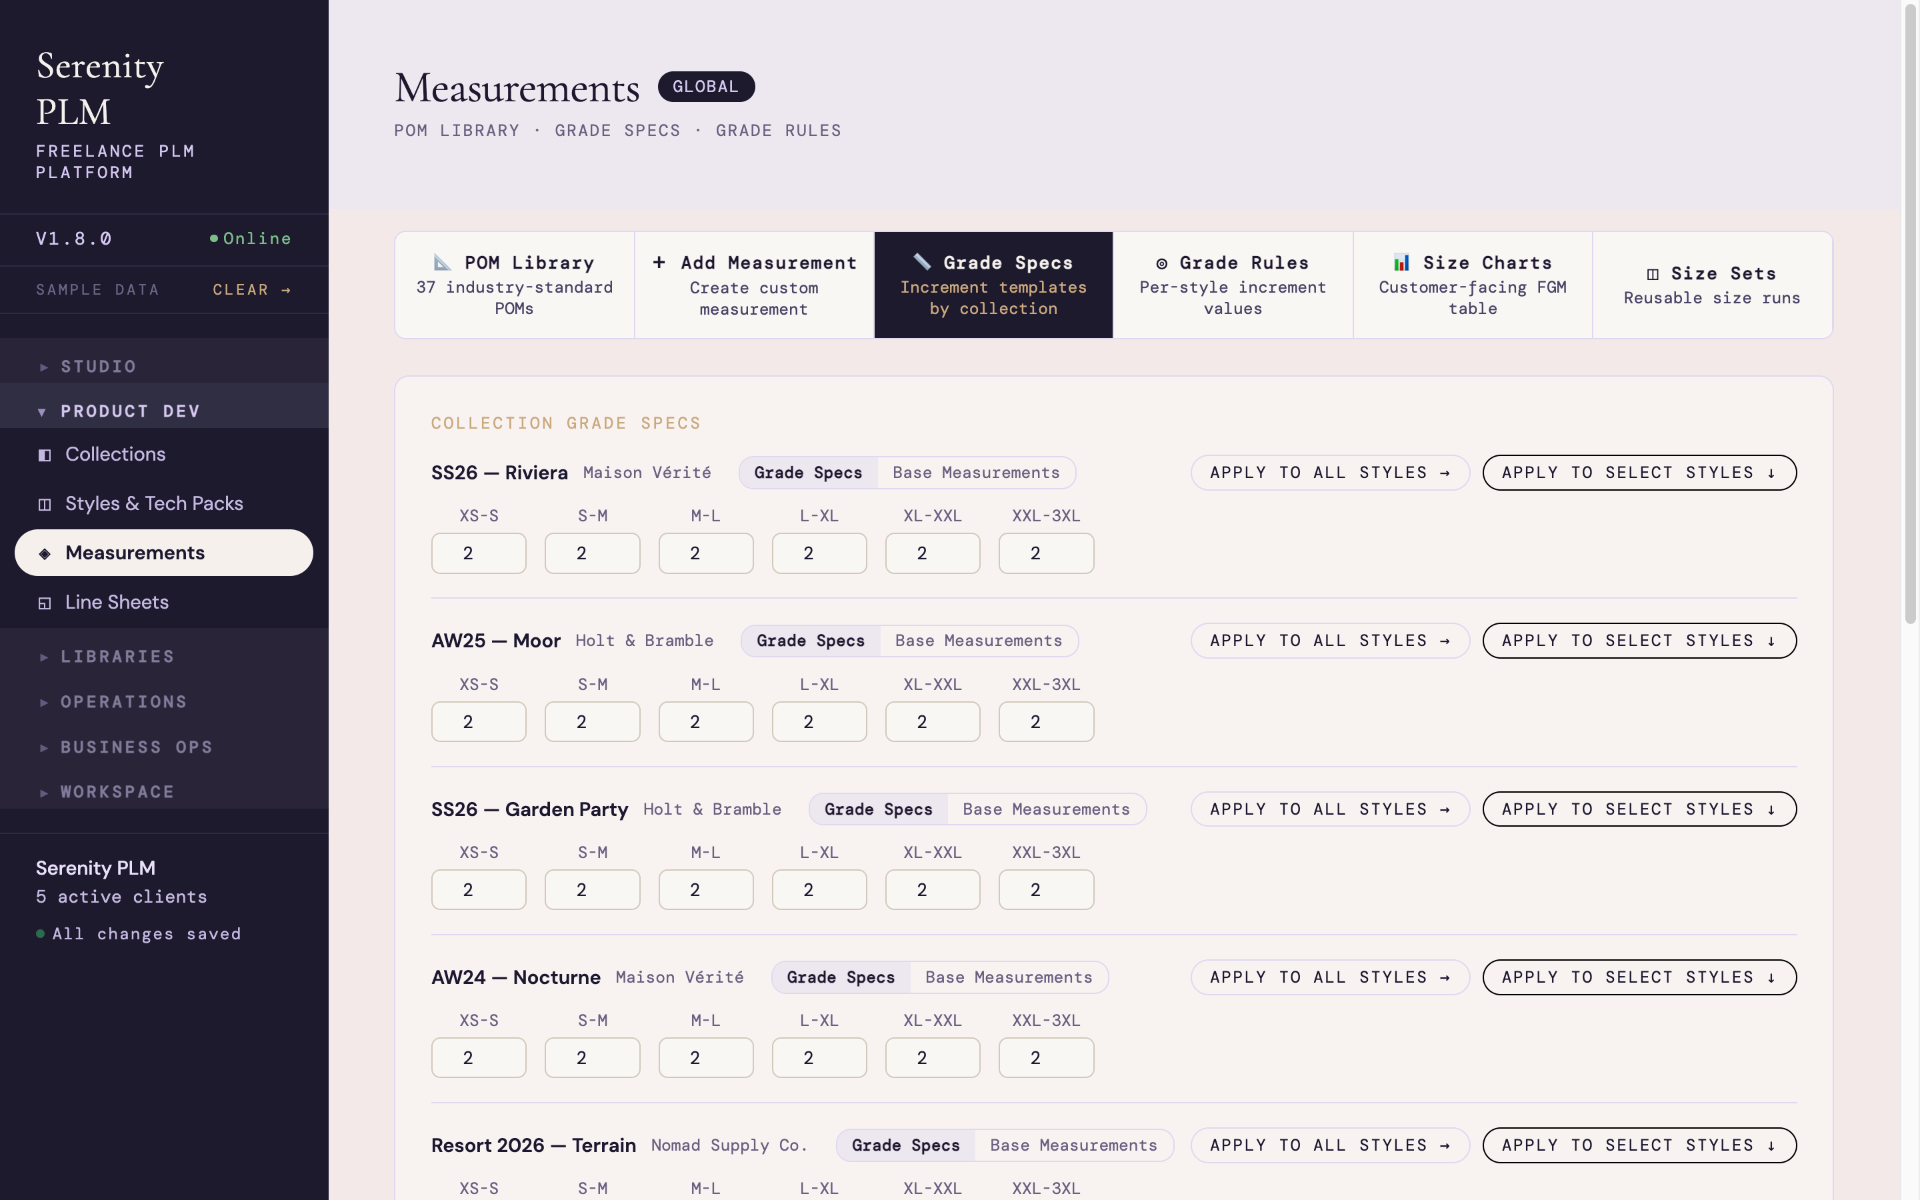Click the GLOBAL badge beside Measurements
This screenshot has height=1200, width=1920.
point(706,87)
